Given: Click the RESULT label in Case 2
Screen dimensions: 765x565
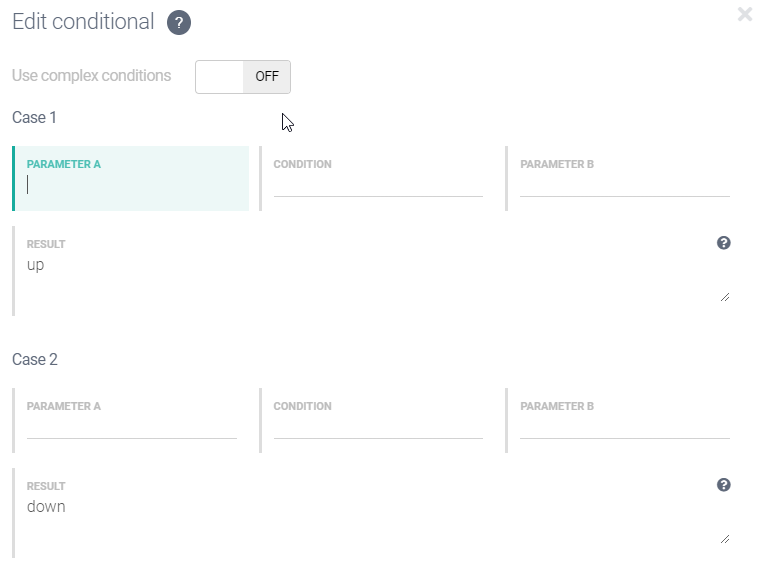Looking at the screenshot, I should pos(46,486).
